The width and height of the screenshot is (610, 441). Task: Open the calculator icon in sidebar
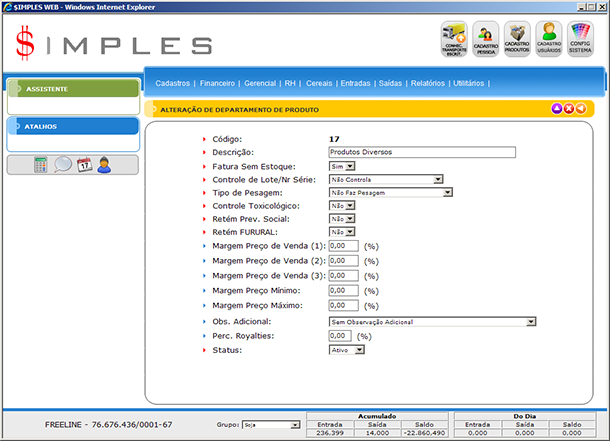tap(41, 165)
